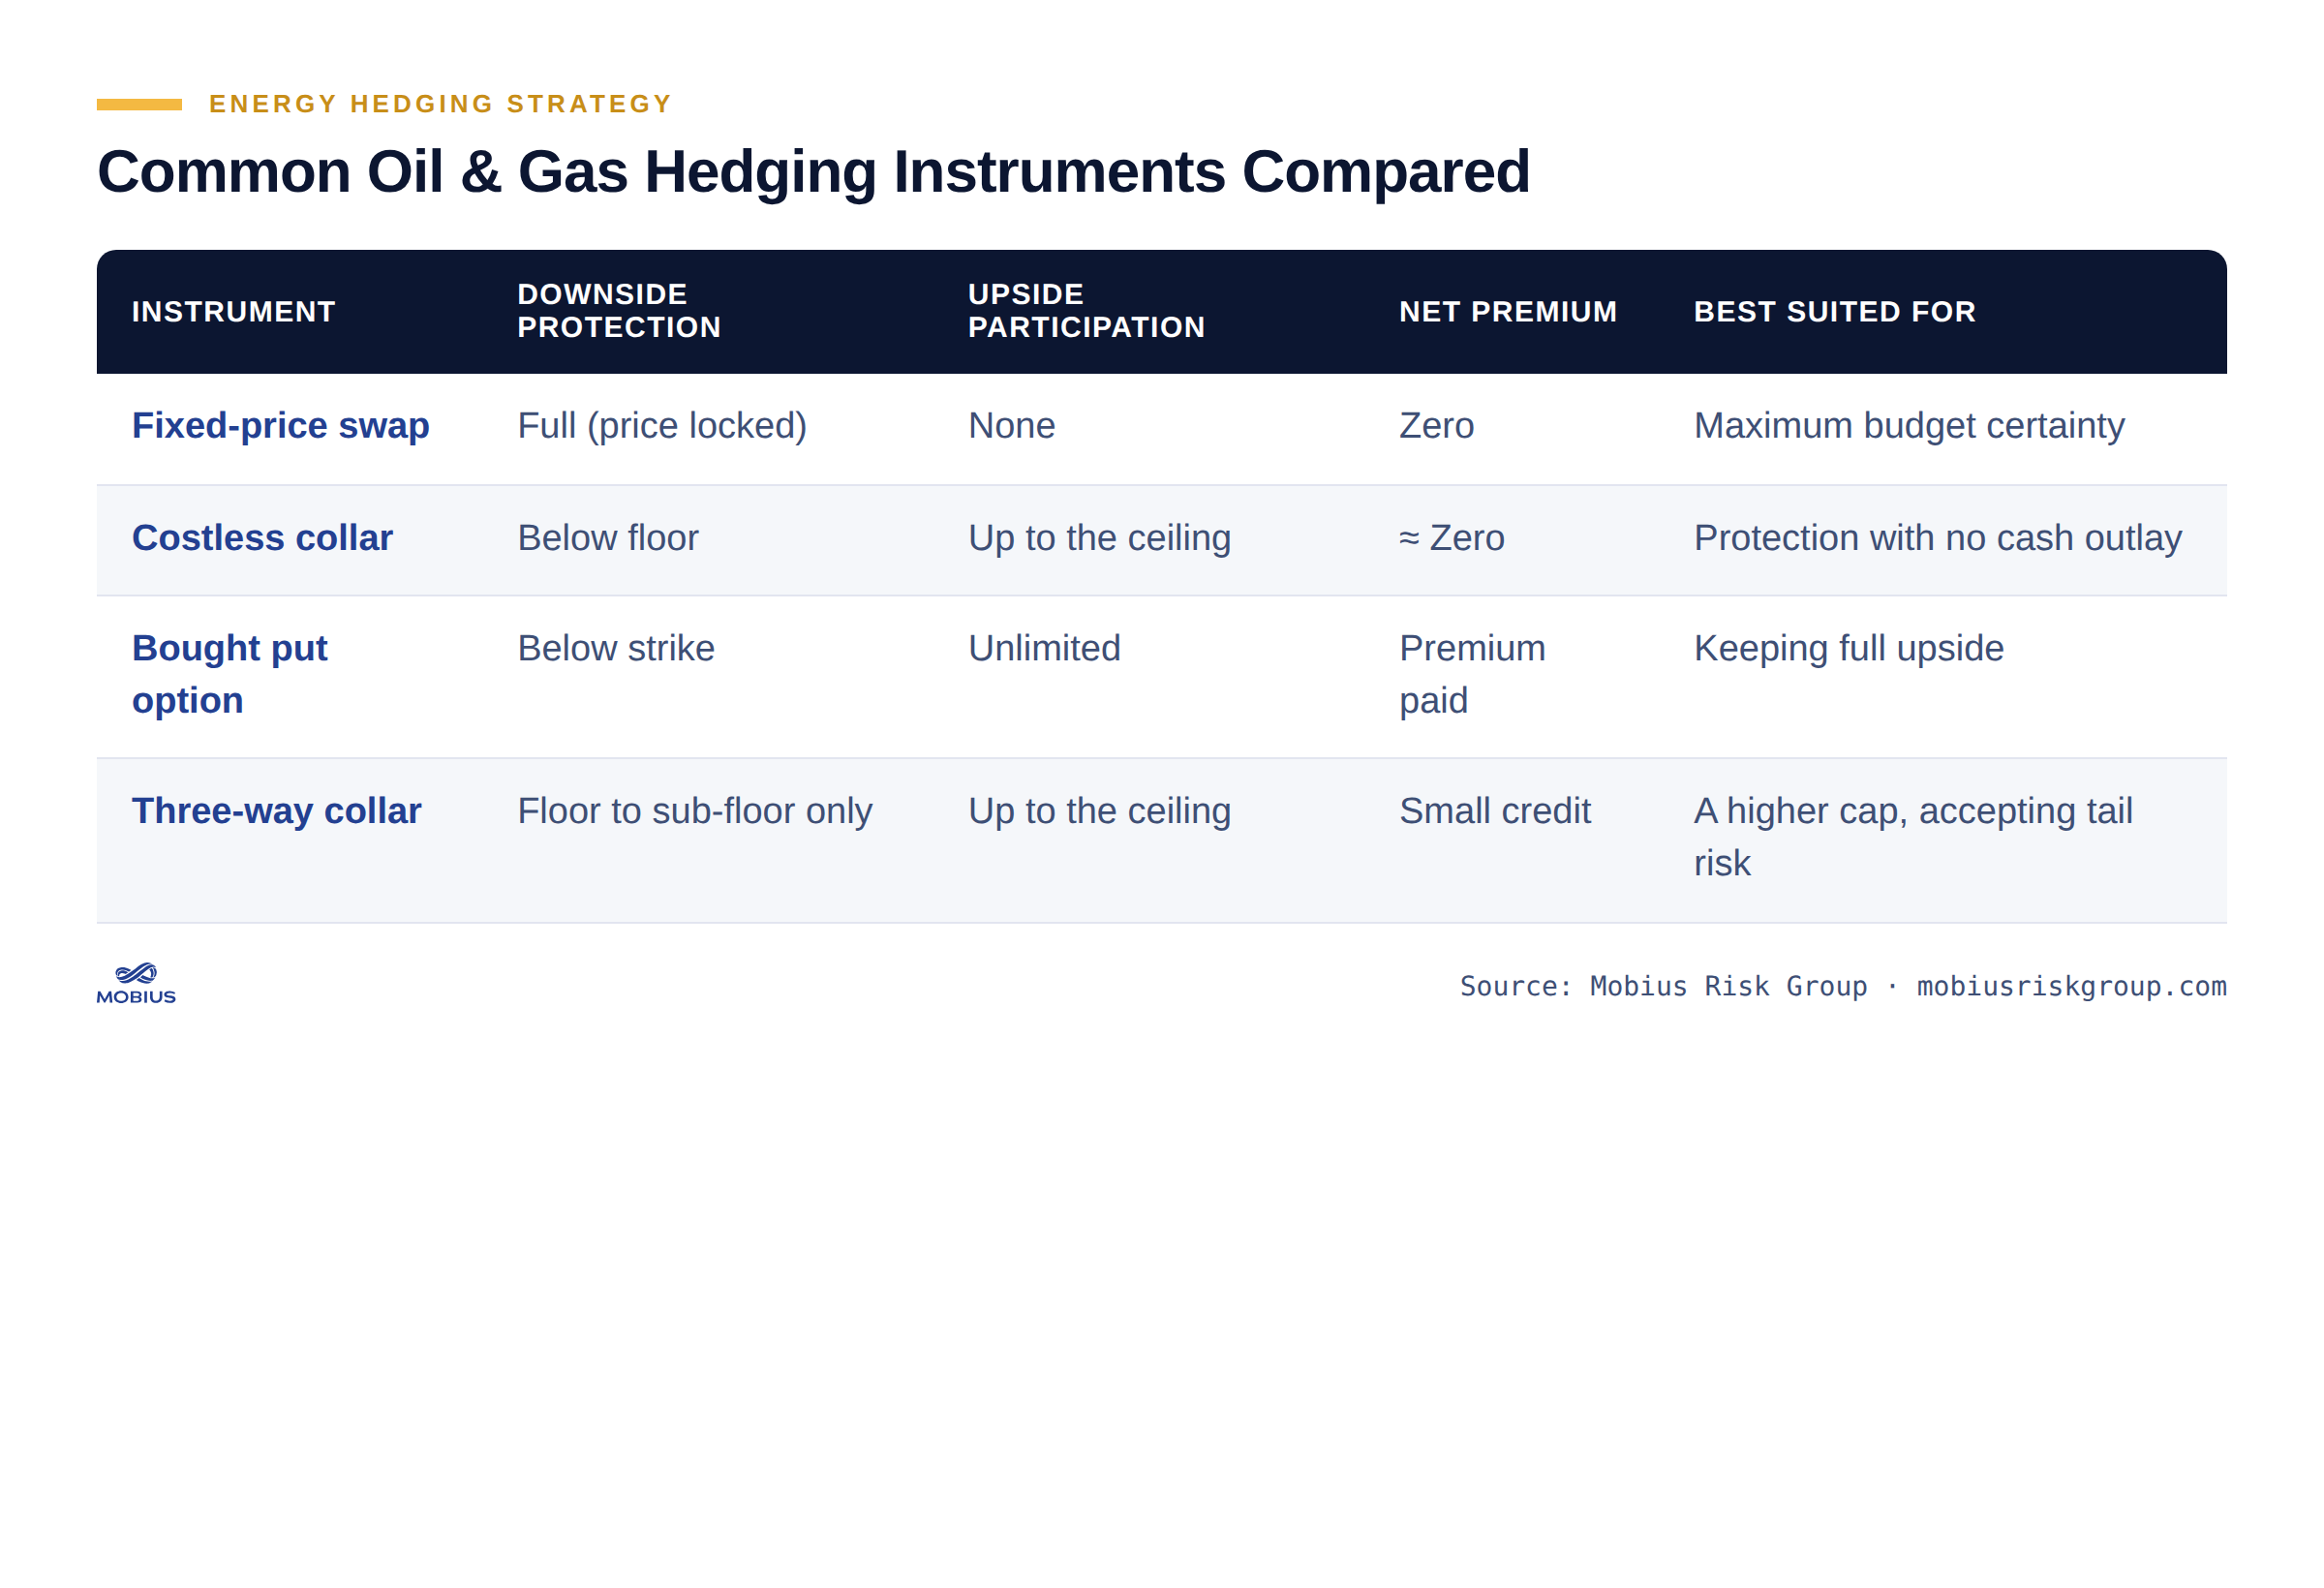Open the Three-way collar row label
The width and height of the screenshot is (2324, 1588).
point(277,811)
